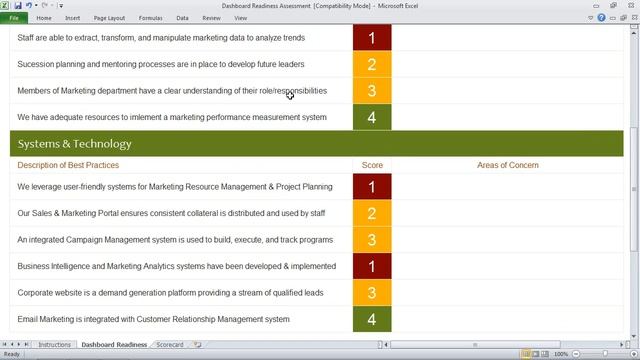Save the workbook using the floppy disk icon
Viewport: 640px width, 360px height.
[18, 6]
